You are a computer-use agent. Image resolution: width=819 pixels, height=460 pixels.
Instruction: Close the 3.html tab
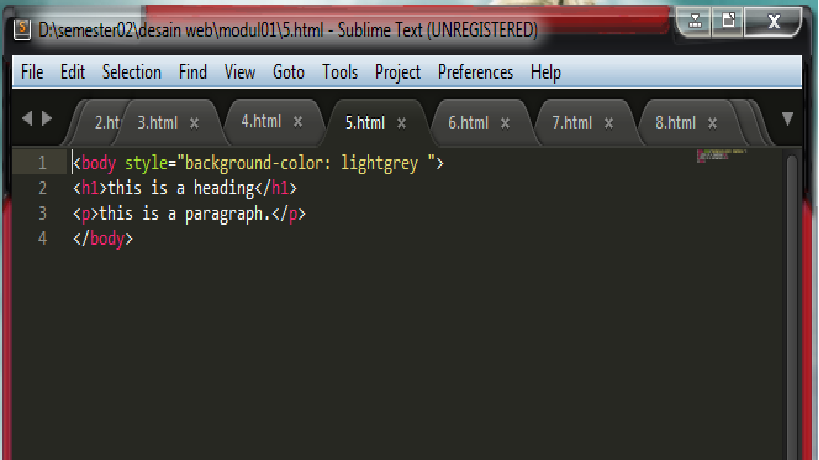coord(194,124)
